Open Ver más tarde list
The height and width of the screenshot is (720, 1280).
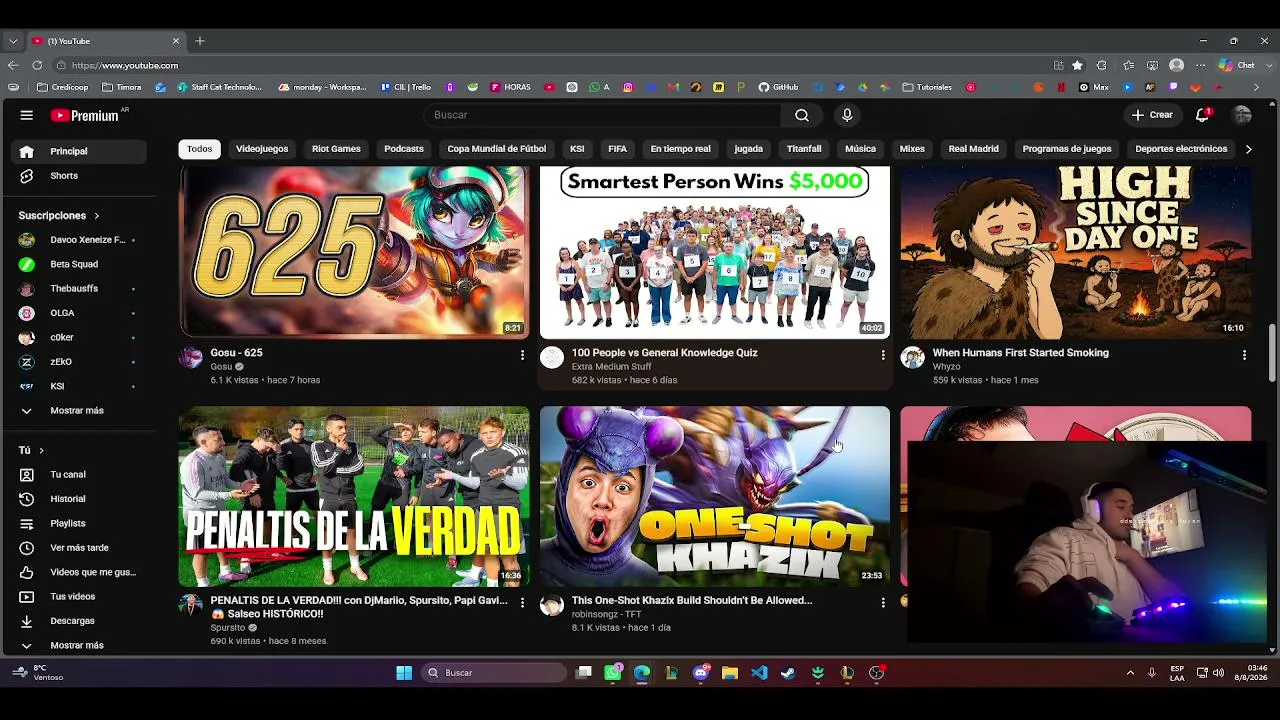point(80,548)
